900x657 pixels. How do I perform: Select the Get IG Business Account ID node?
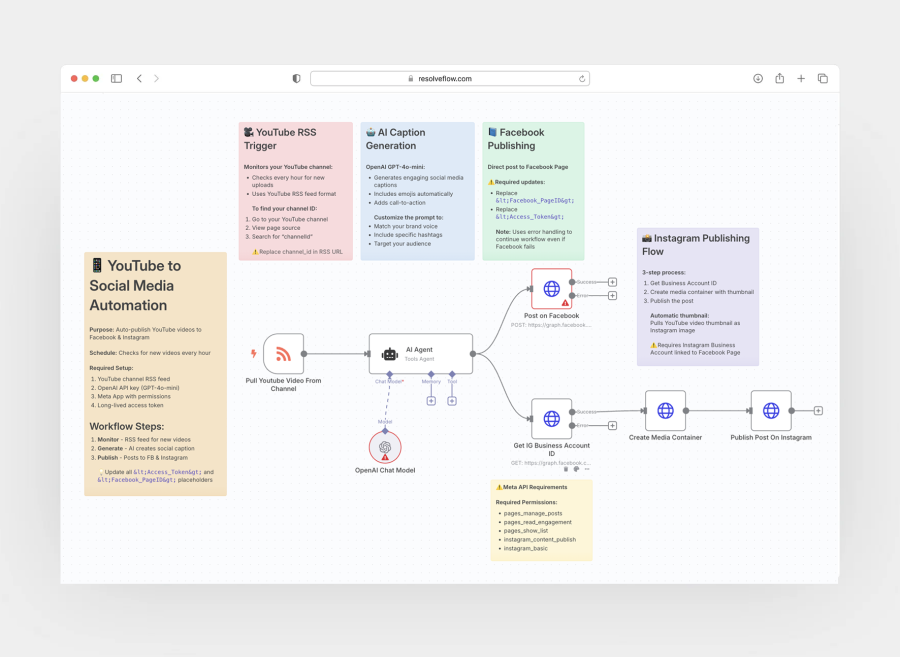point(552,419)
